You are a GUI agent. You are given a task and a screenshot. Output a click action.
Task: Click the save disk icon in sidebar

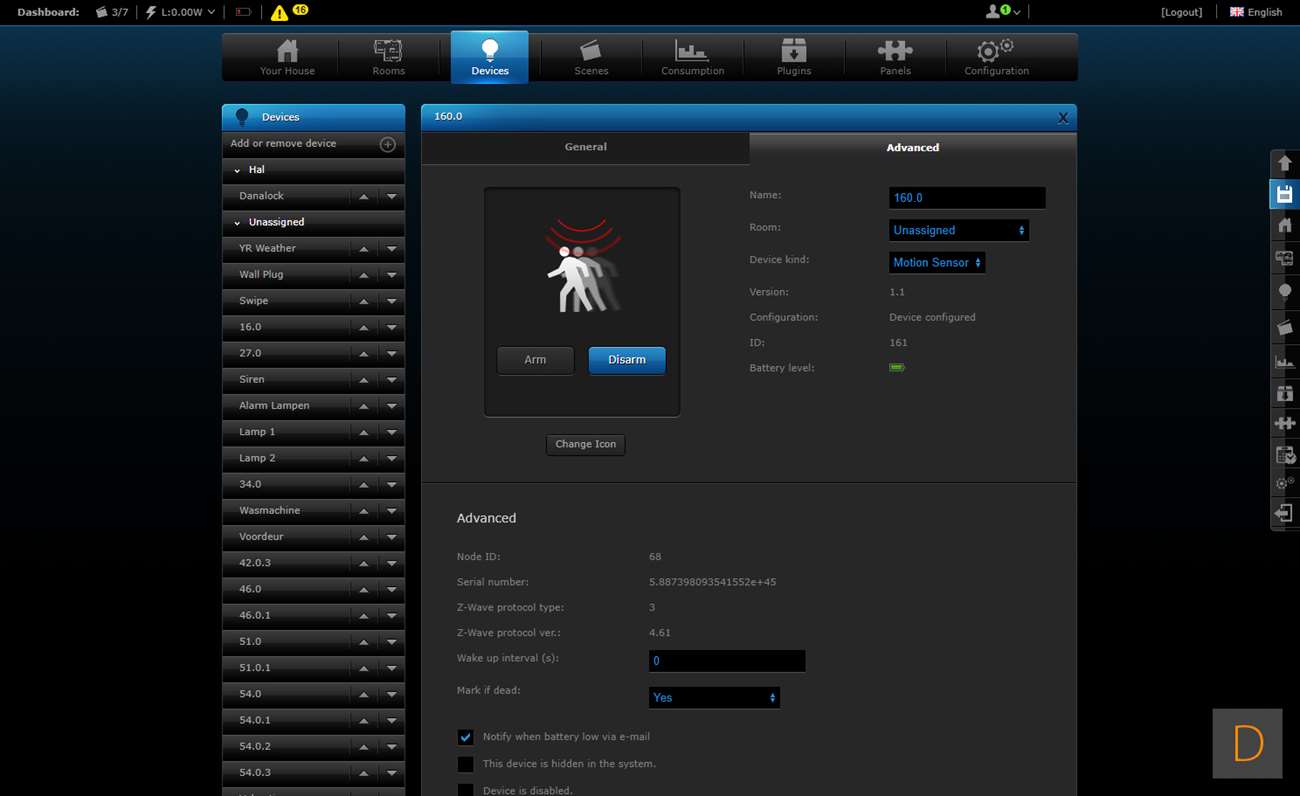1285,194
